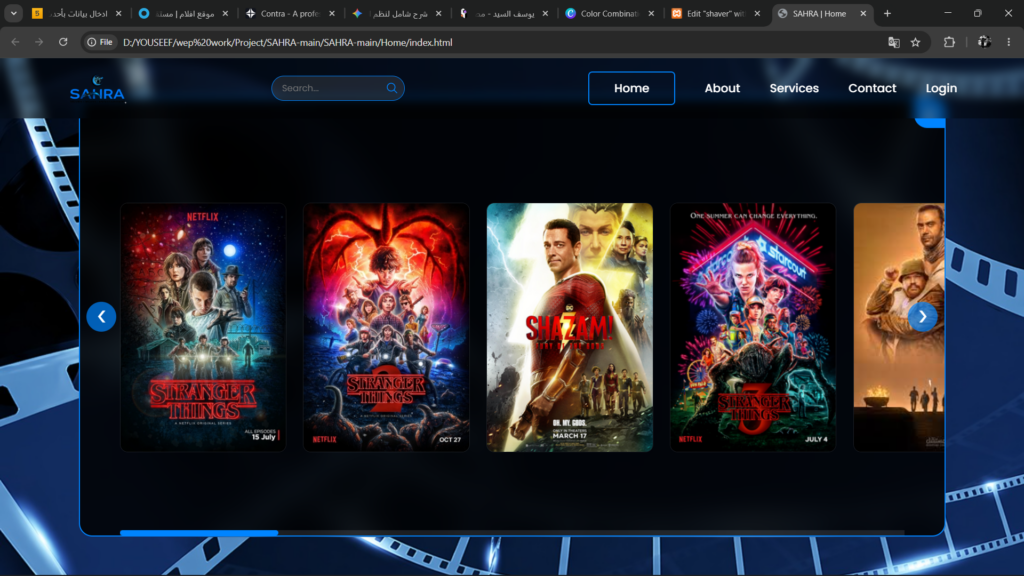Open the Login nav link
Image resolution: width=1024 pixels, height=576 pixels.
pos(941,88)
